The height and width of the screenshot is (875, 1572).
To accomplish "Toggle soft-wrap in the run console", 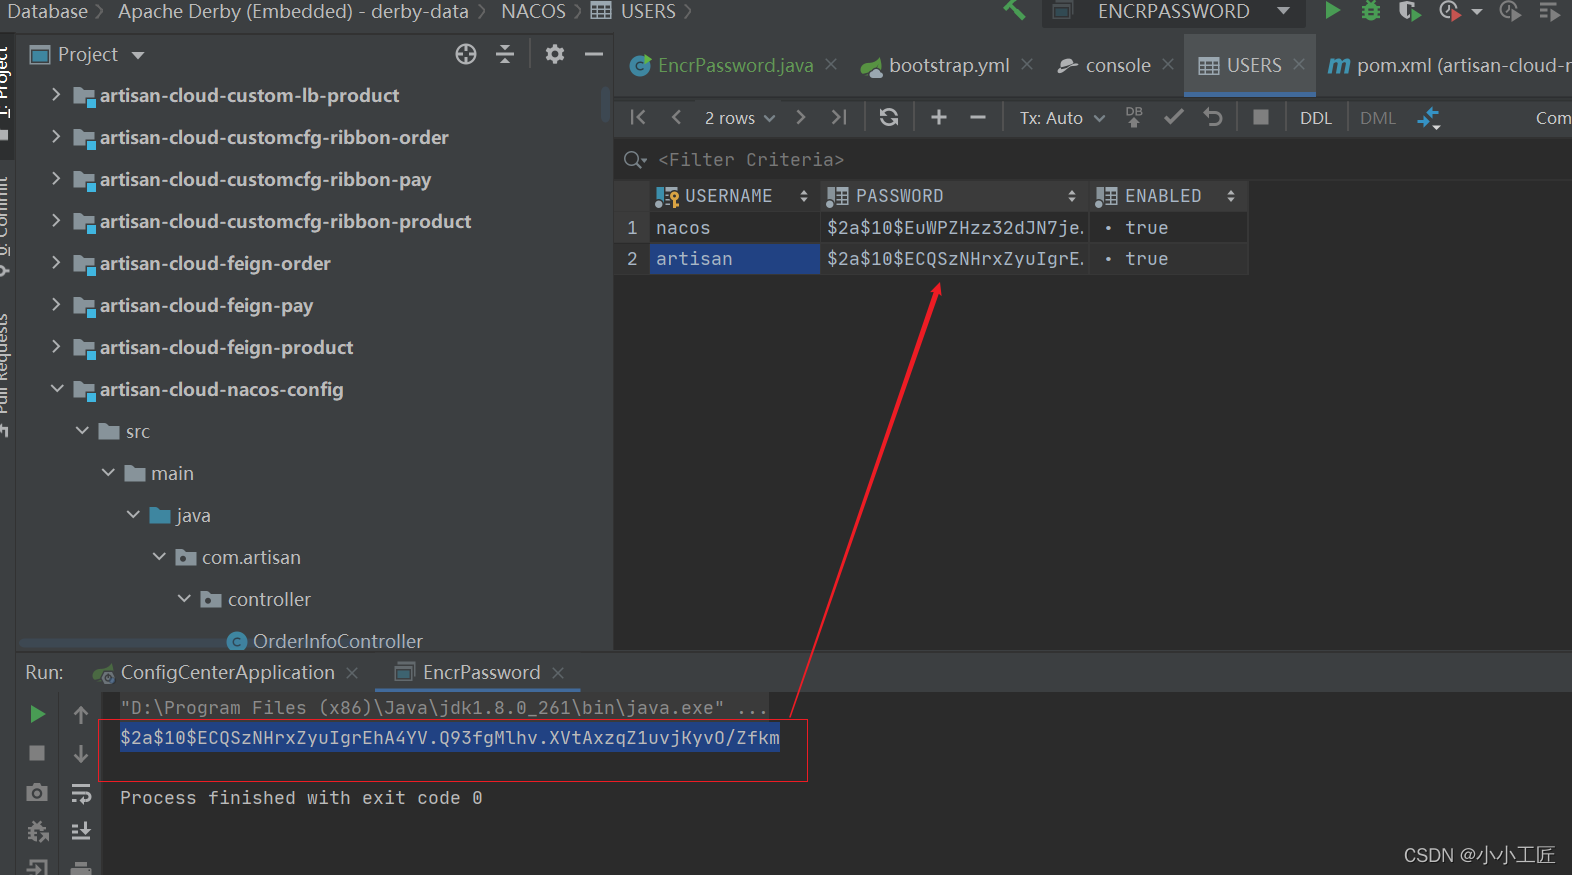I will point(81,794).
